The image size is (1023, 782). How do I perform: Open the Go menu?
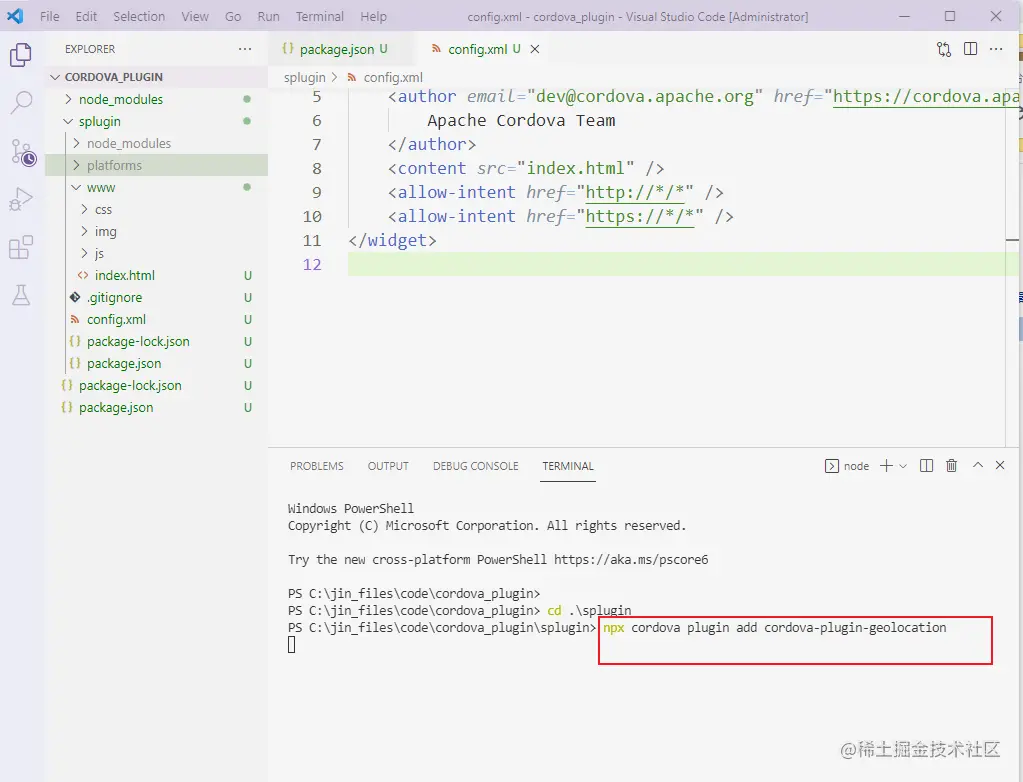233,16
